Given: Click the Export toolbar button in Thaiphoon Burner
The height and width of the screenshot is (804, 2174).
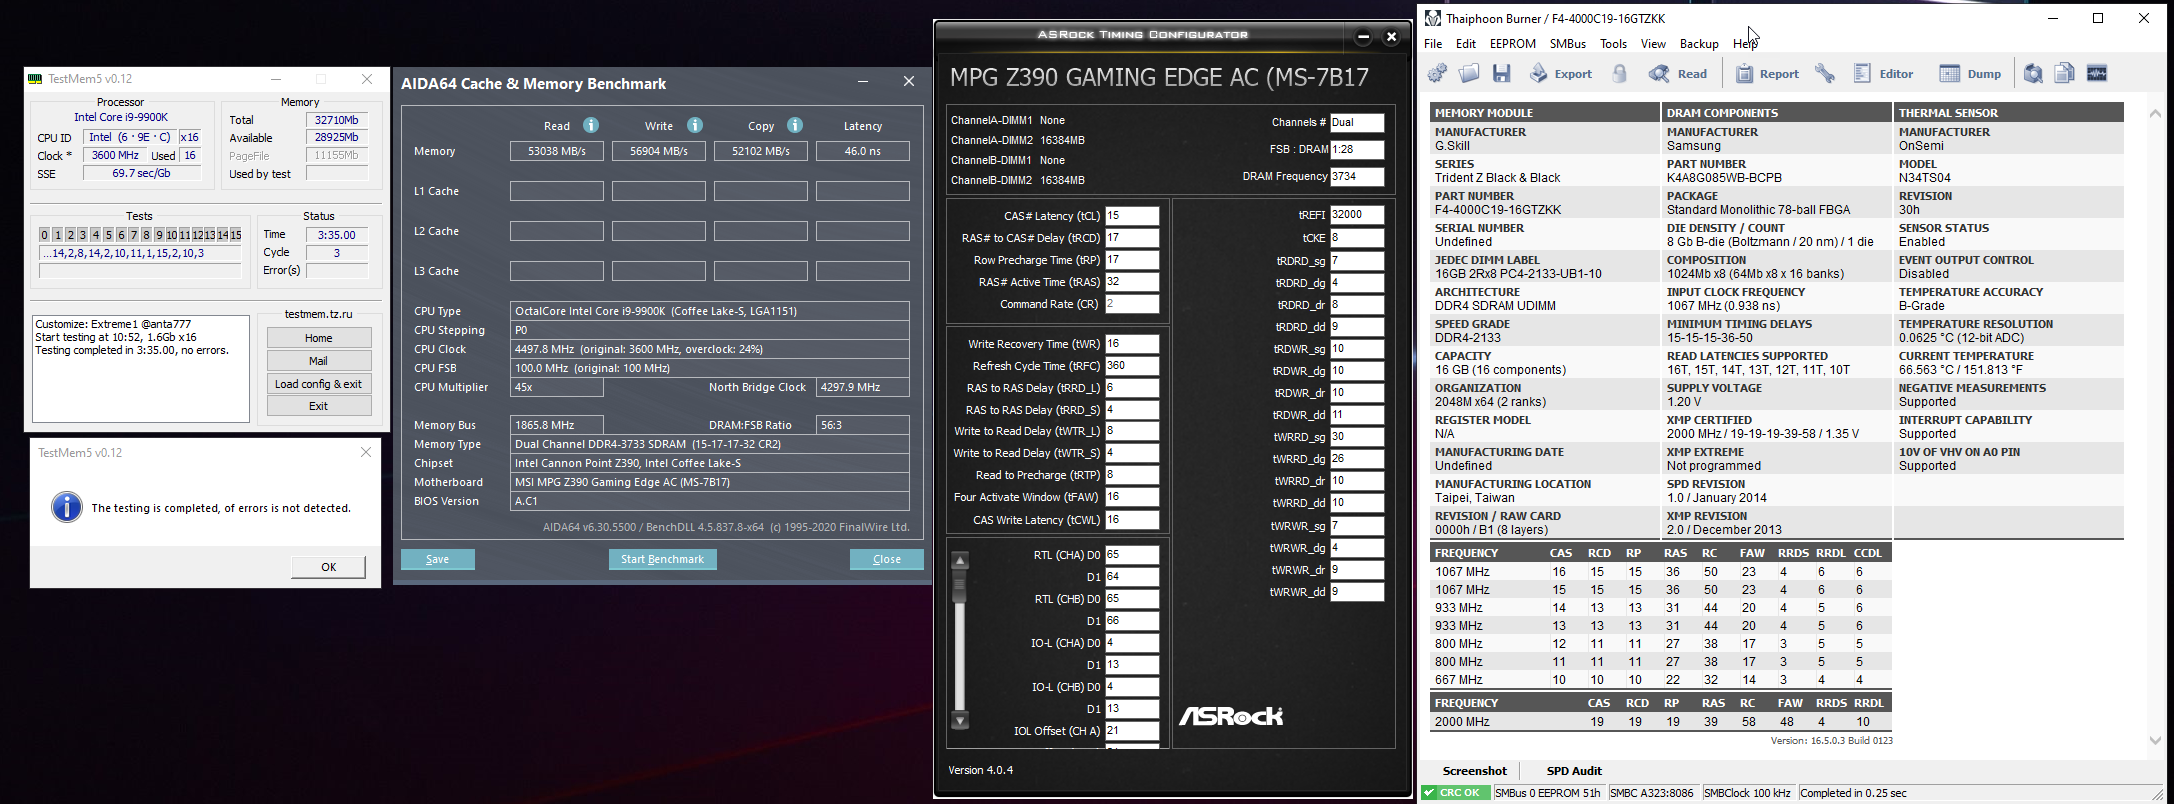Looking at the screenshot, I should pyautogui.click(x=1561, y=73).
